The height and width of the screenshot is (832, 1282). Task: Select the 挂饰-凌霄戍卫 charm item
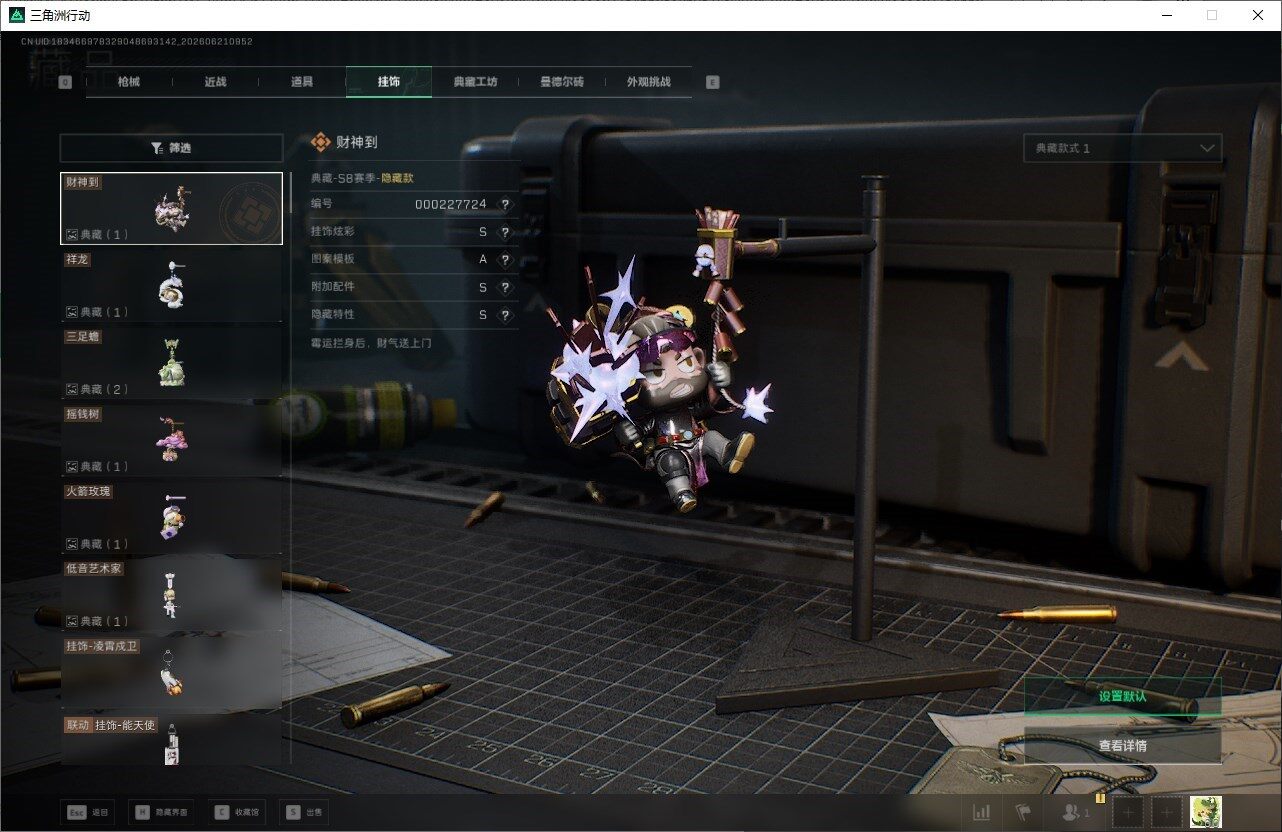tap(171, 672)
